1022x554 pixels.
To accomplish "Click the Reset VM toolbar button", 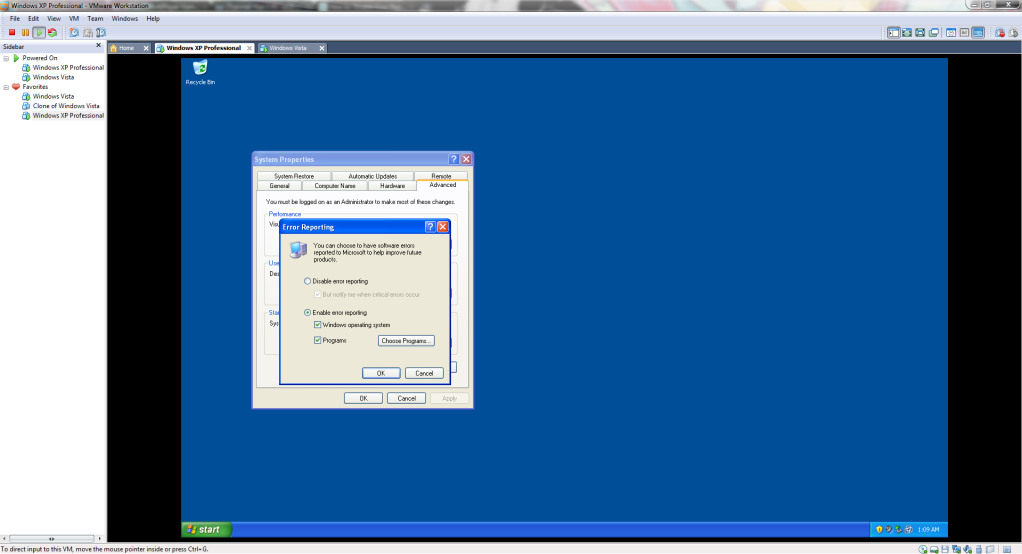I will 53,32.
